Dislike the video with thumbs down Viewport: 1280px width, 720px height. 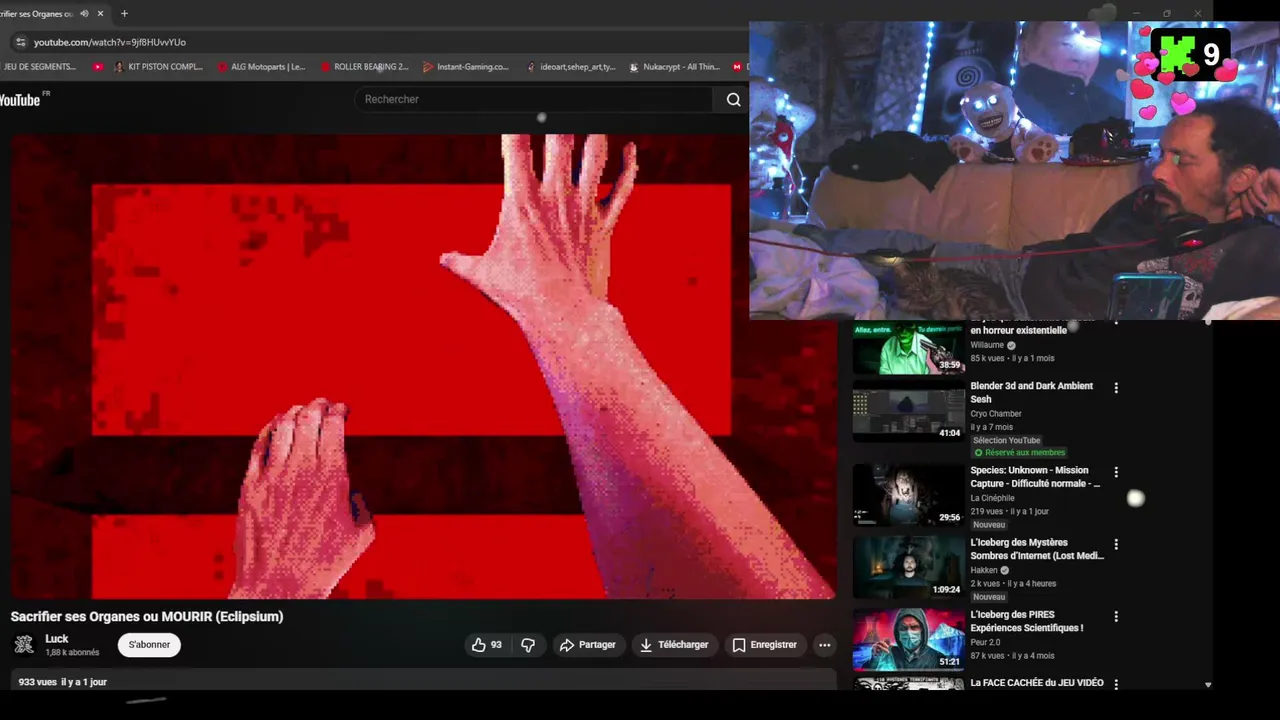528,645
